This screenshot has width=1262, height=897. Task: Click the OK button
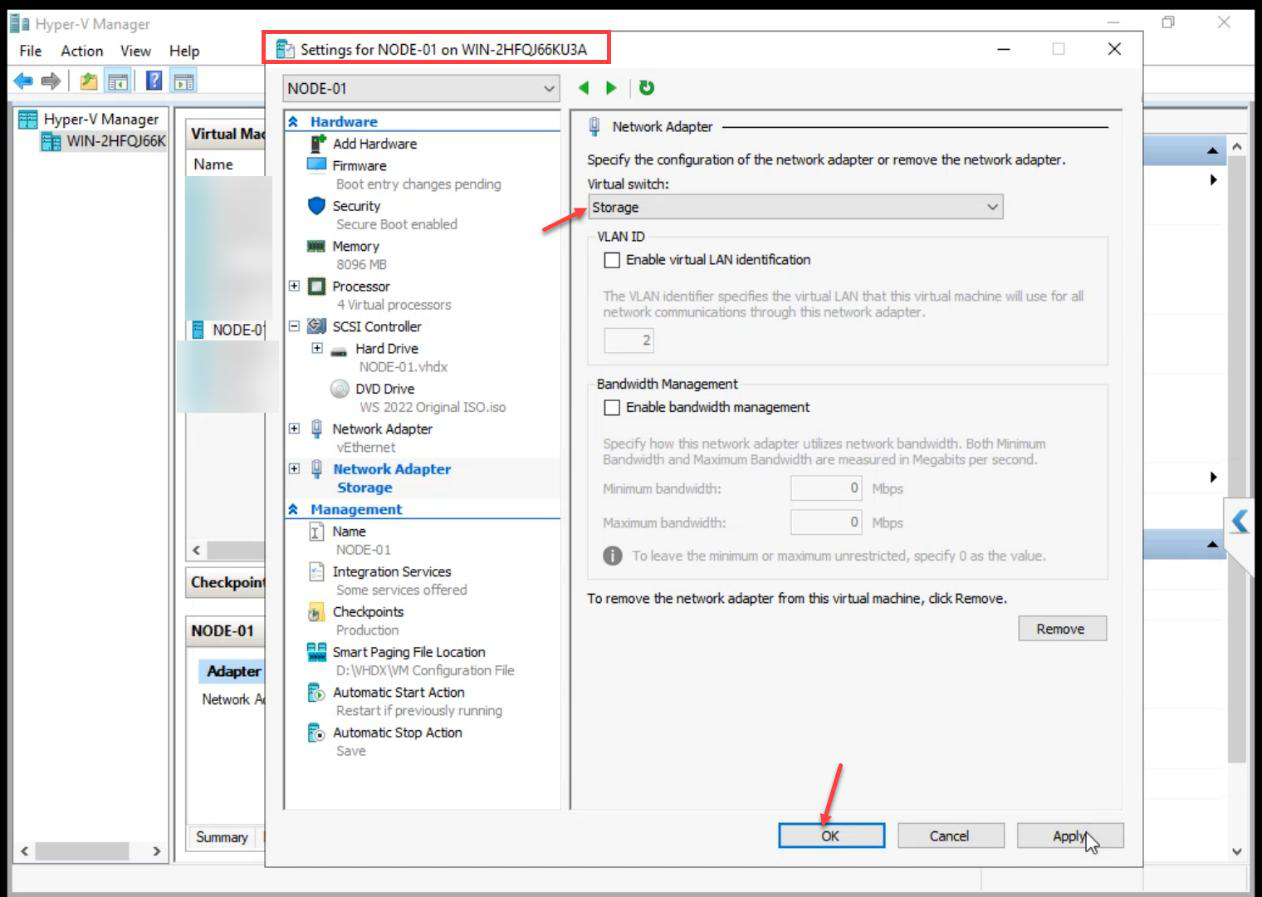(x=831, y=836)
